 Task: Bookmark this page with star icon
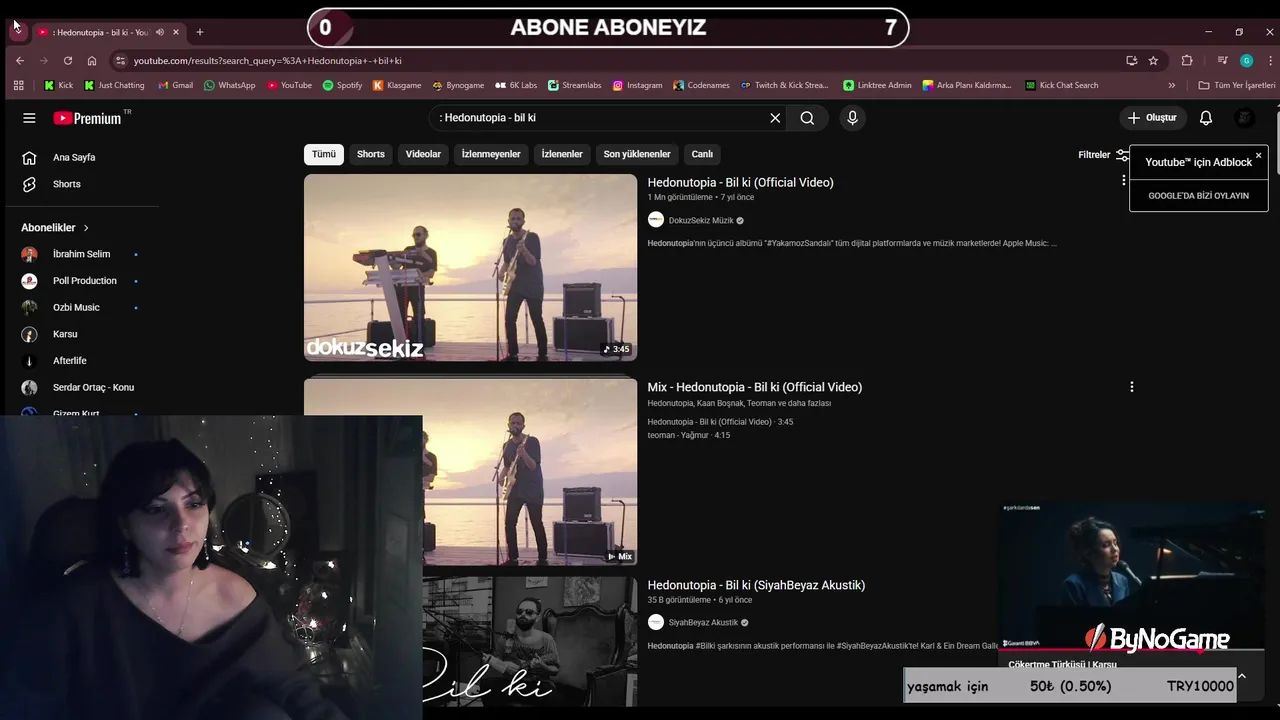coord(1153,60)
